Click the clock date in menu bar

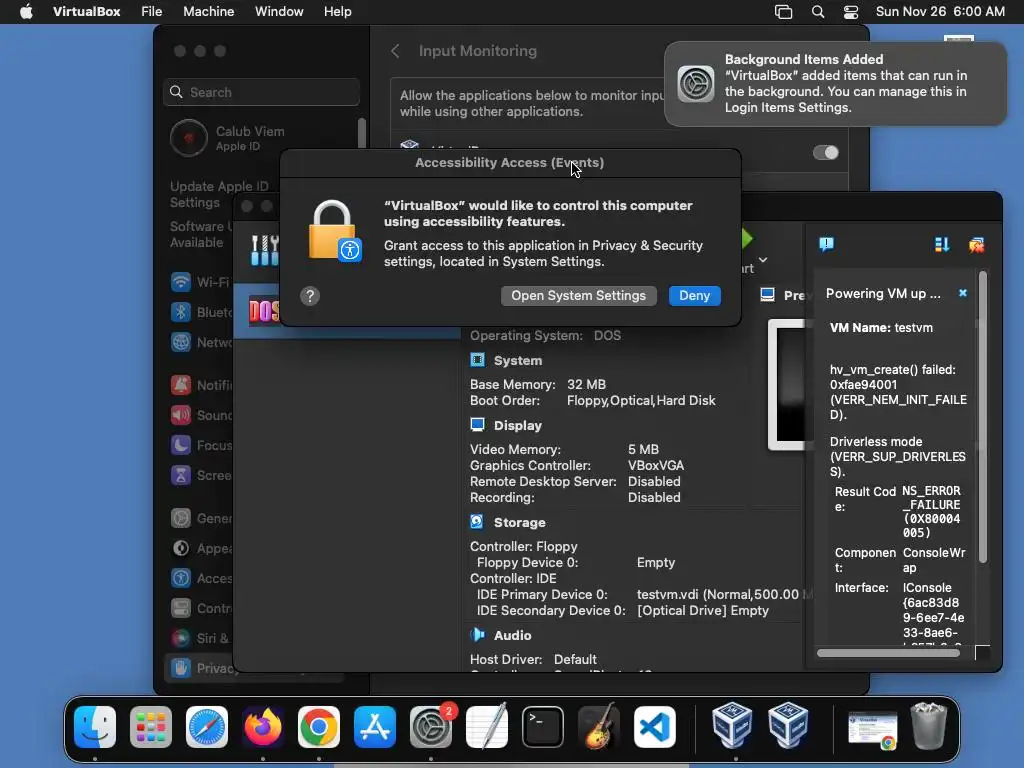[x=940, y=12]
